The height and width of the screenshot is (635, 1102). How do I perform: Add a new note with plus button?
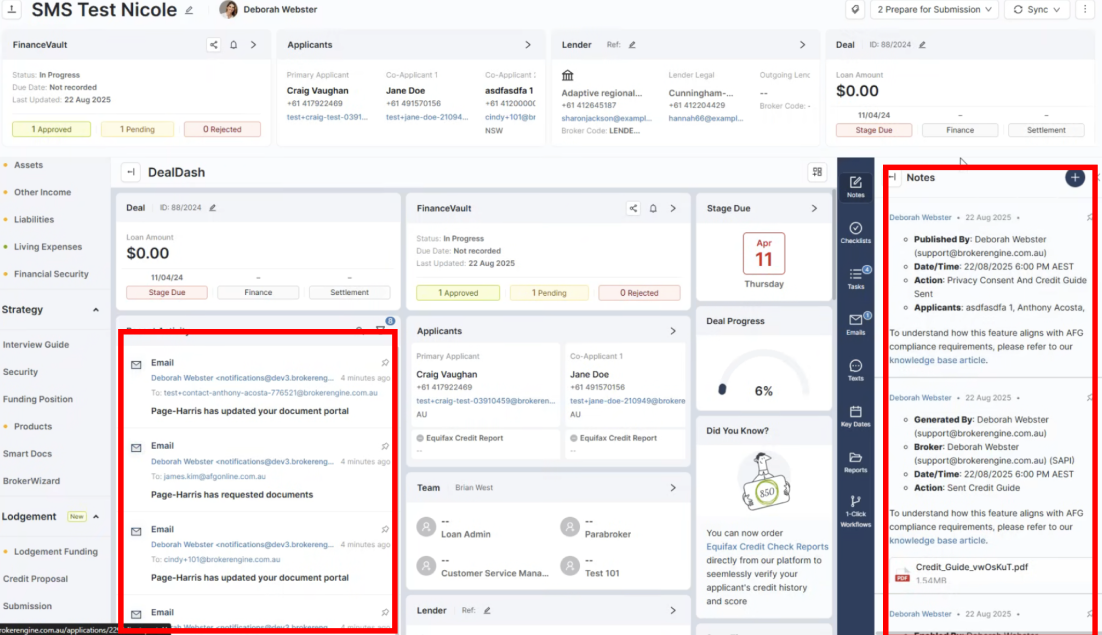(x=1075, y=178)
